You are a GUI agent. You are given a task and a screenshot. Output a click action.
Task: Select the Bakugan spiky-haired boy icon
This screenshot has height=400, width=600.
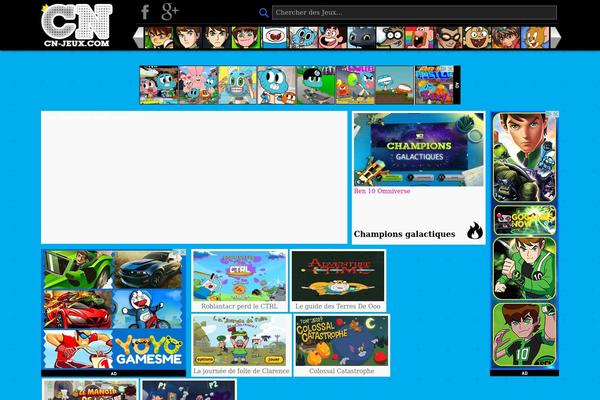pos(506,38)
